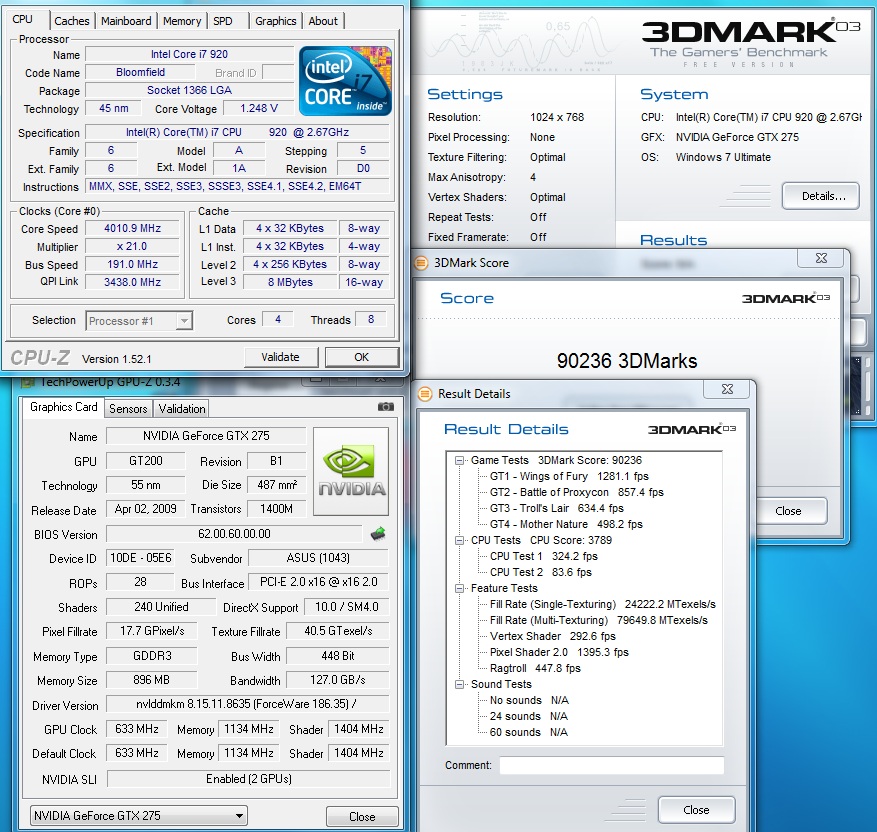Switch to the Sensors tab in GPU-Z
877x832 pixels.
(x=128, y=409)
